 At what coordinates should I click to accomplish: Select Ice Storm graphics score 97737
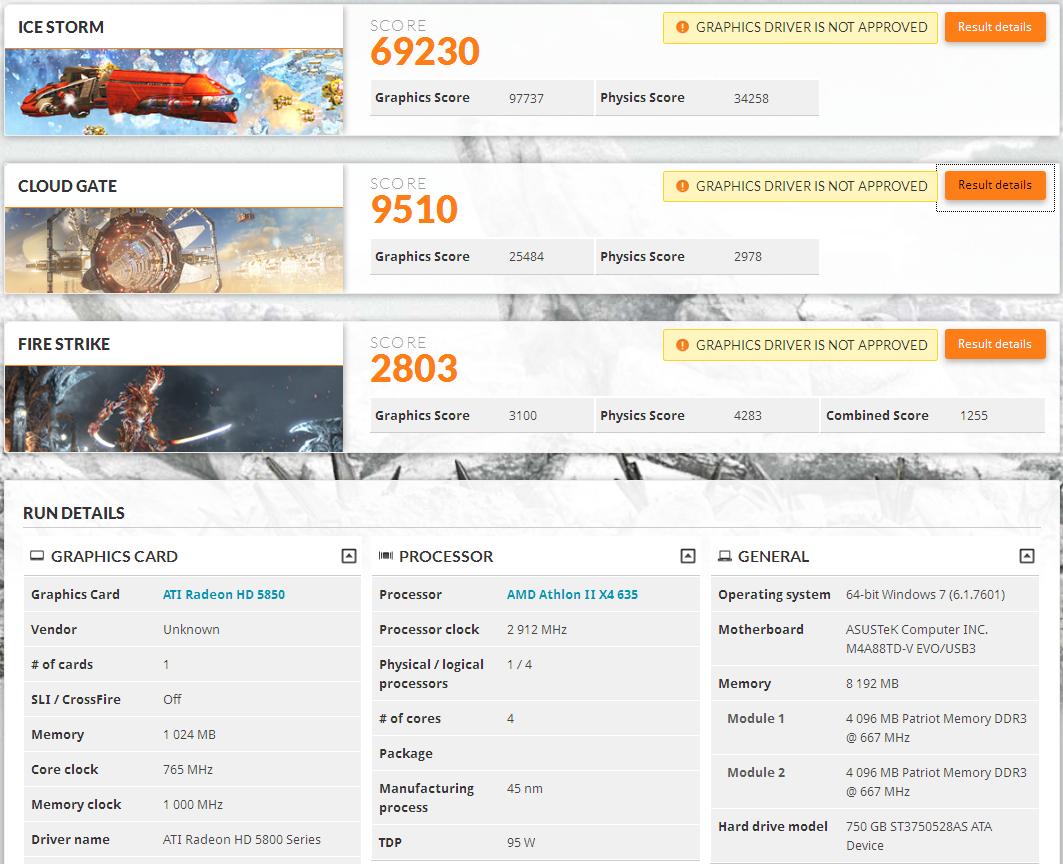(x=526, y=98)
